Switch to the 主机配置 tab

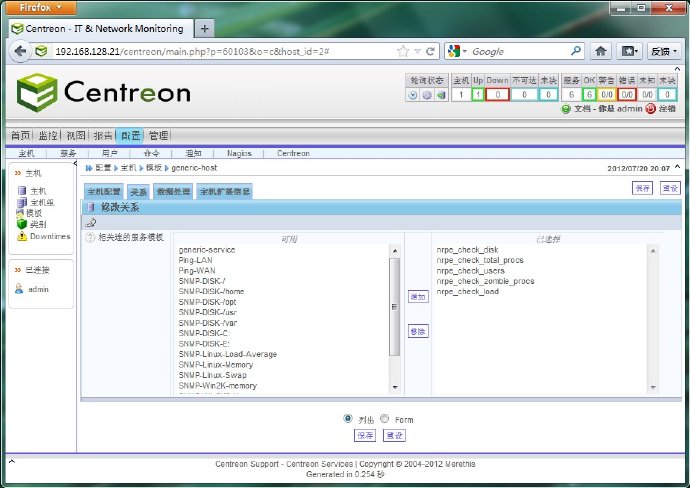pyautogui.click(x=104, y=191)
